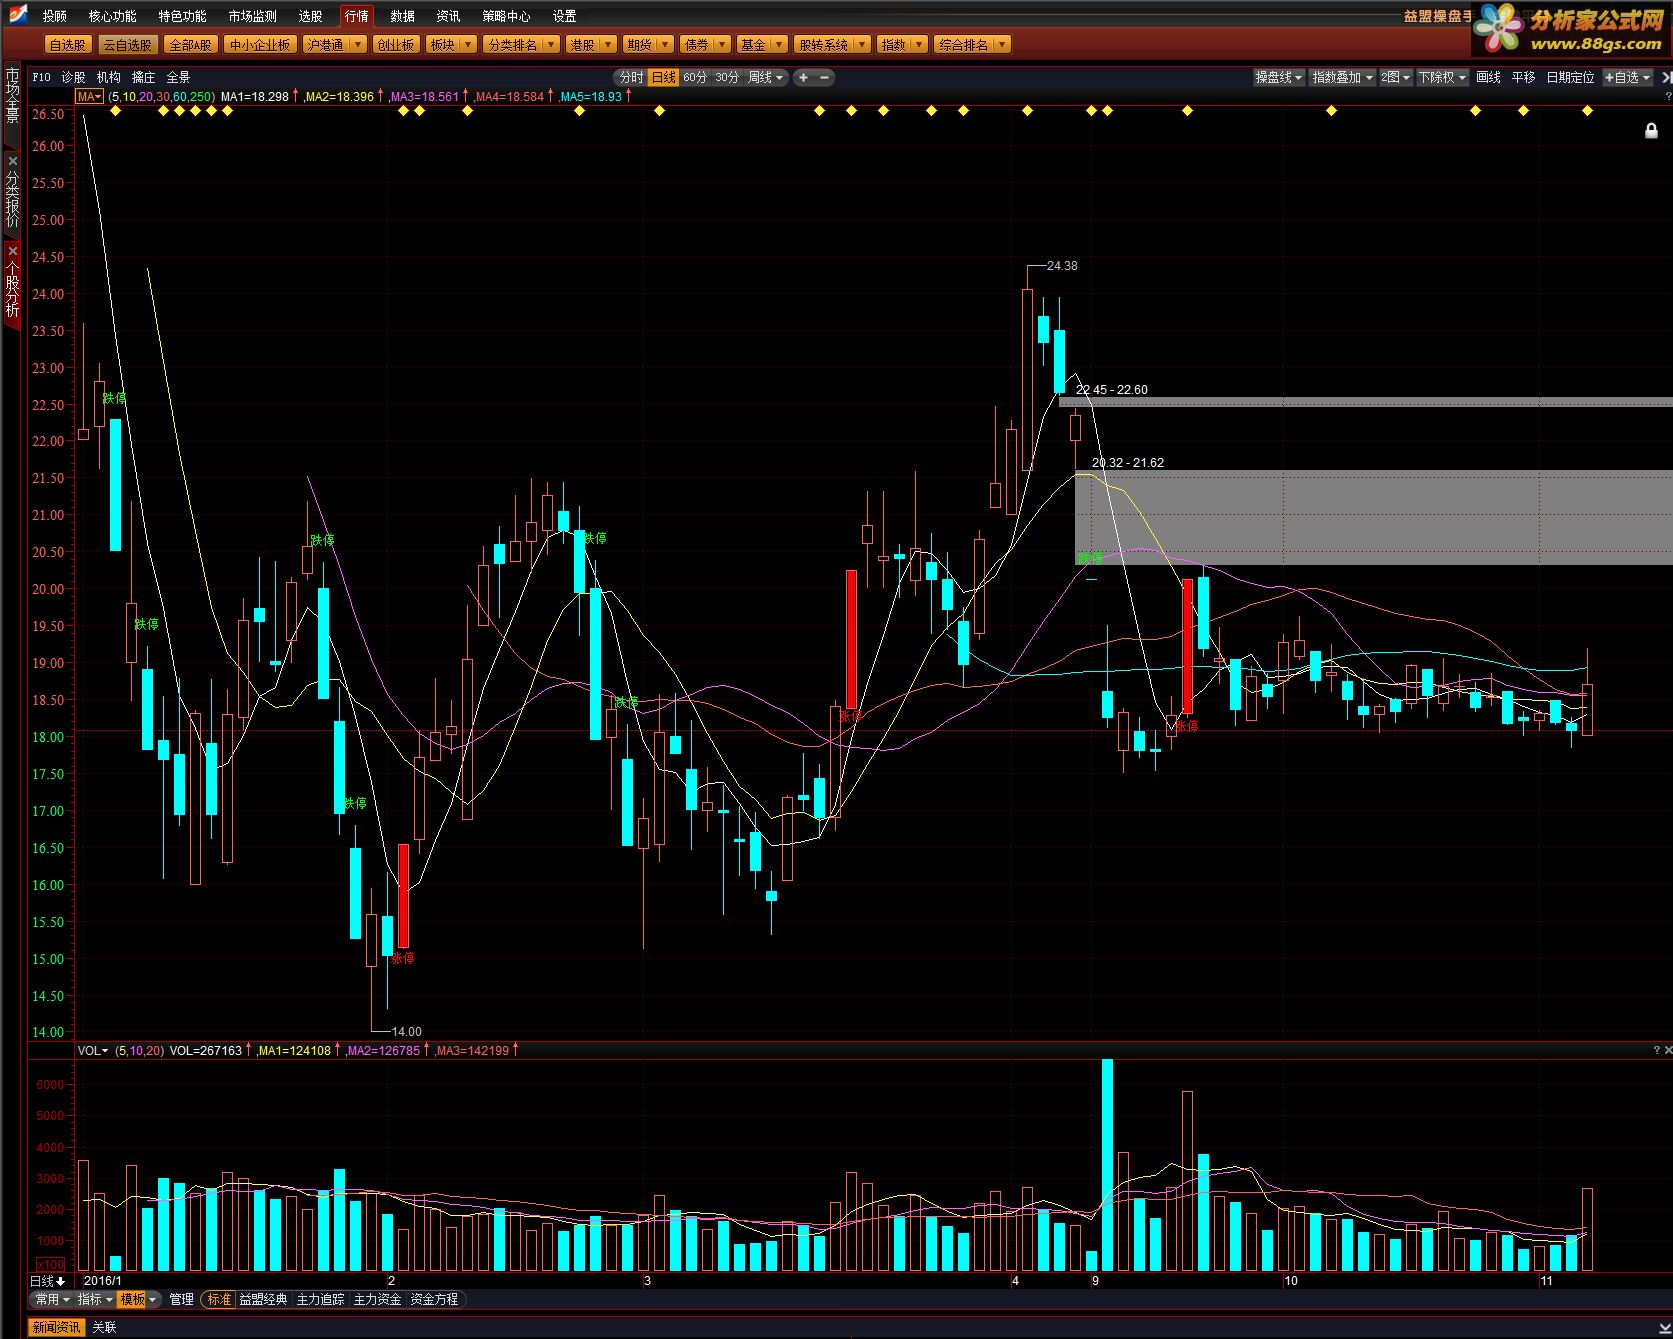Open the +自选 dropdown
The height and width of the screenshot is (1339, 1673).
click(1628, 77)
